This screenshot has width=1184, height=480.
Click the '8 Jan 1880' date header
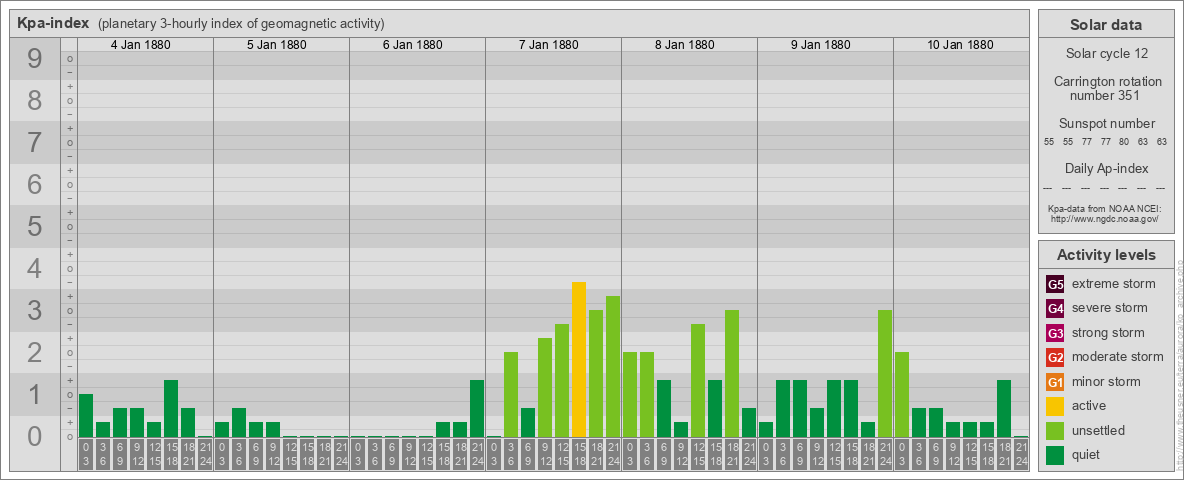(685, 45)
